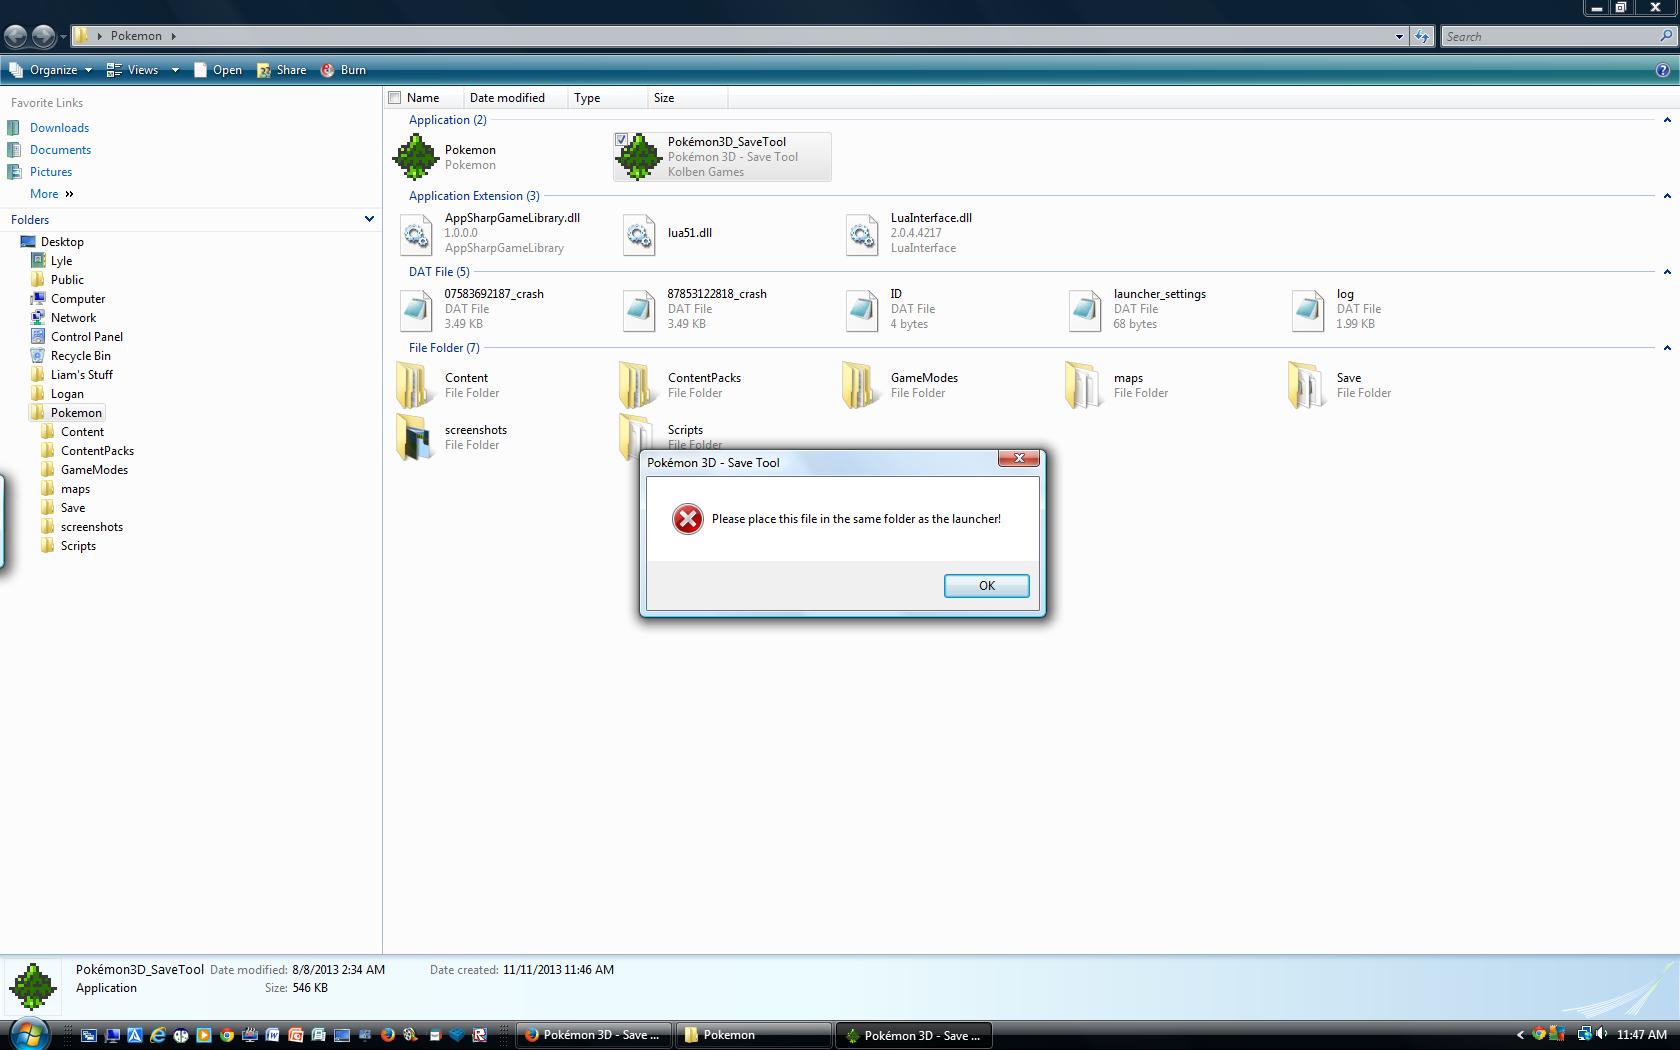Image resolution: width=1680 pixels, height=1050 pixels.
Task: Select ContentPacks in the folder tree
Action: coord(97,451)
